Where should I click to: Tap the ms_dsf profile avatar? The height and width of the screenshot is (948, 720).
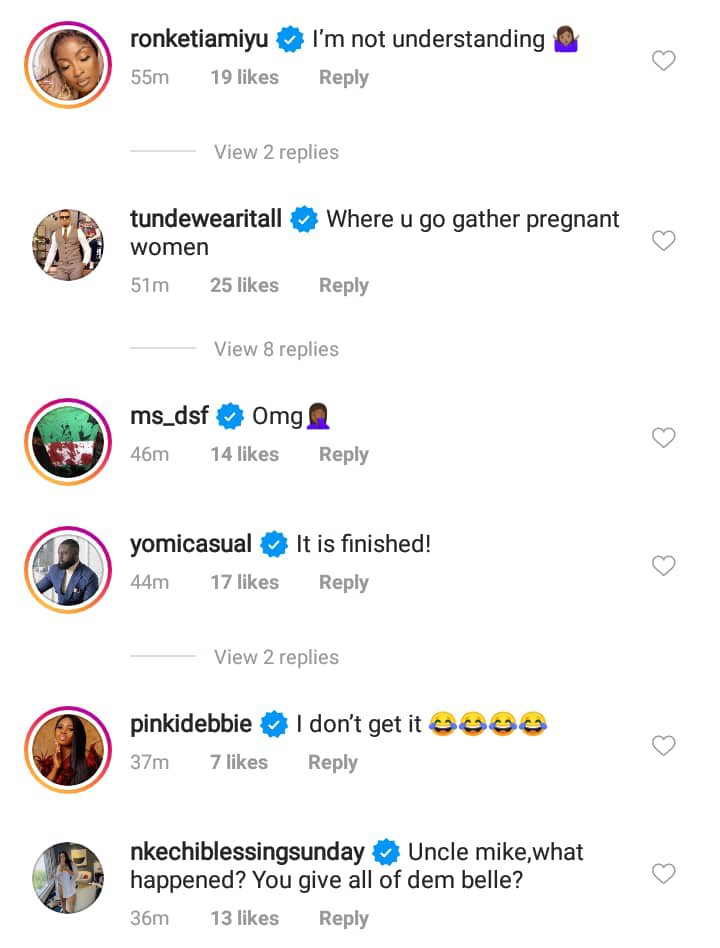(68, 440)
